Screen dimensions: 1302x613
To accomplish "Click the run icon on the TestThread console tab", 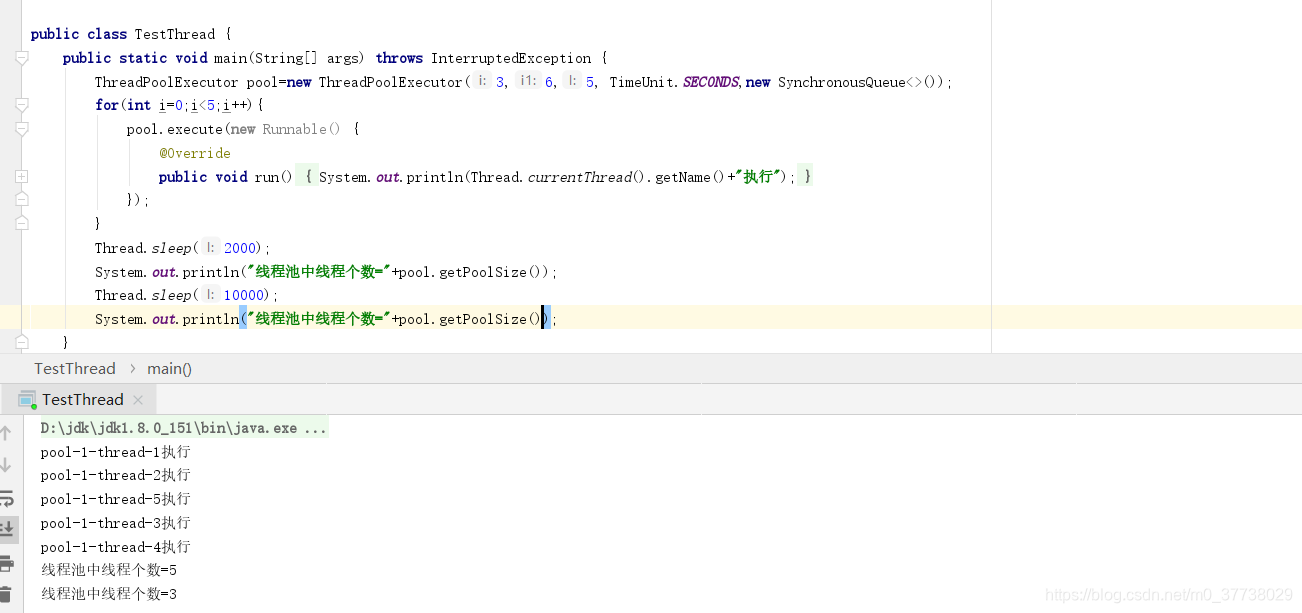I will click(25, 398).
